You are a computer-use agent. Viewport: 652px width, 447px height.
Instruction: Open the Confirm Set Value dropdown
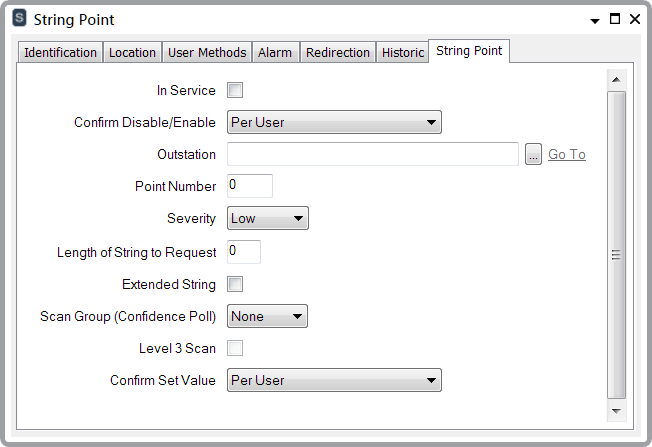(x=334, y=380)
